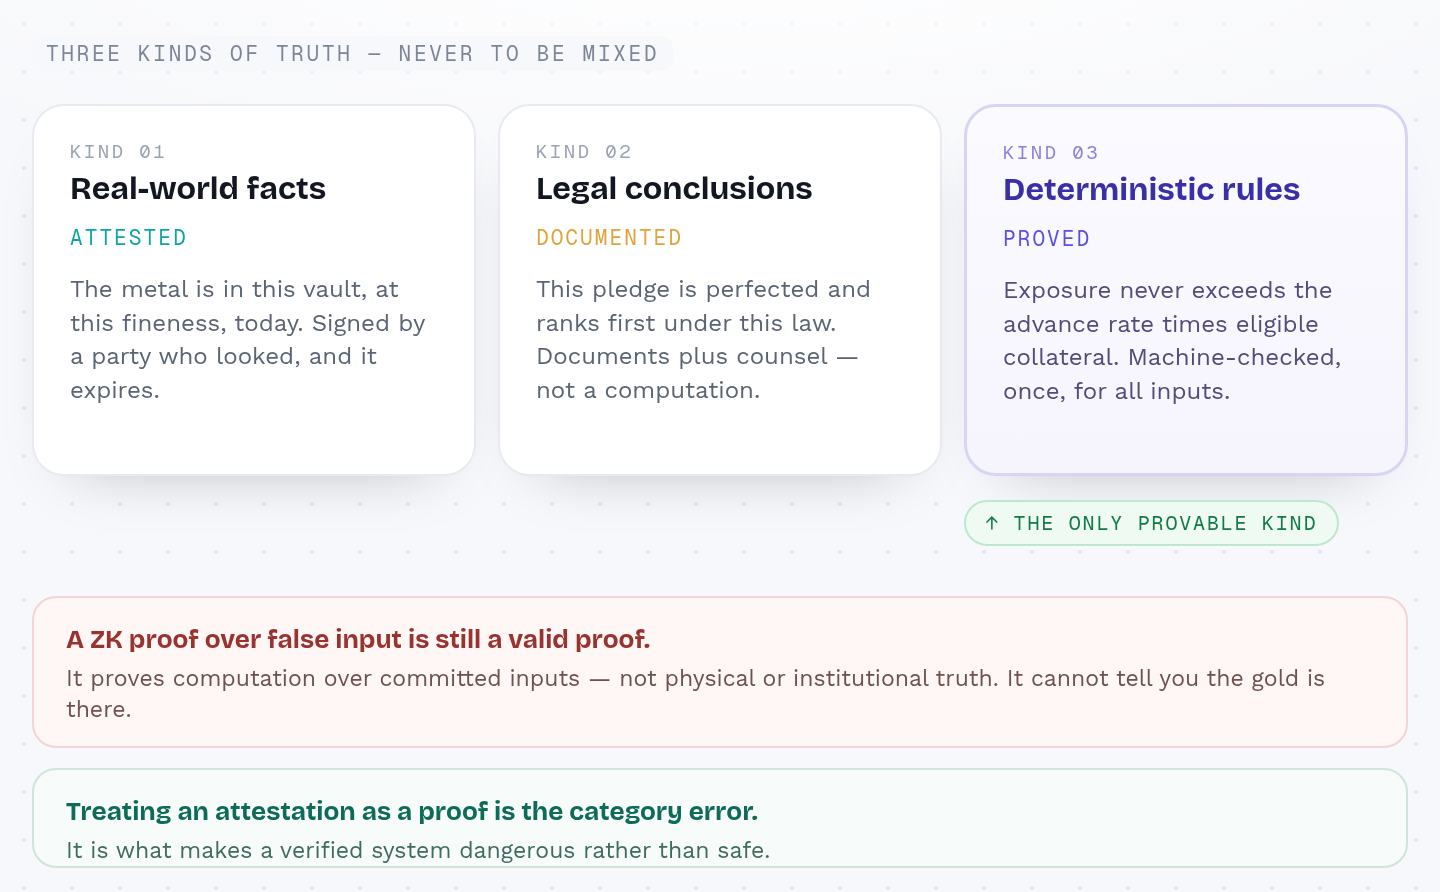Click the 'Real-world facts' heading
The width and height of the screenshot is (1440, 892).
(198, 188)
